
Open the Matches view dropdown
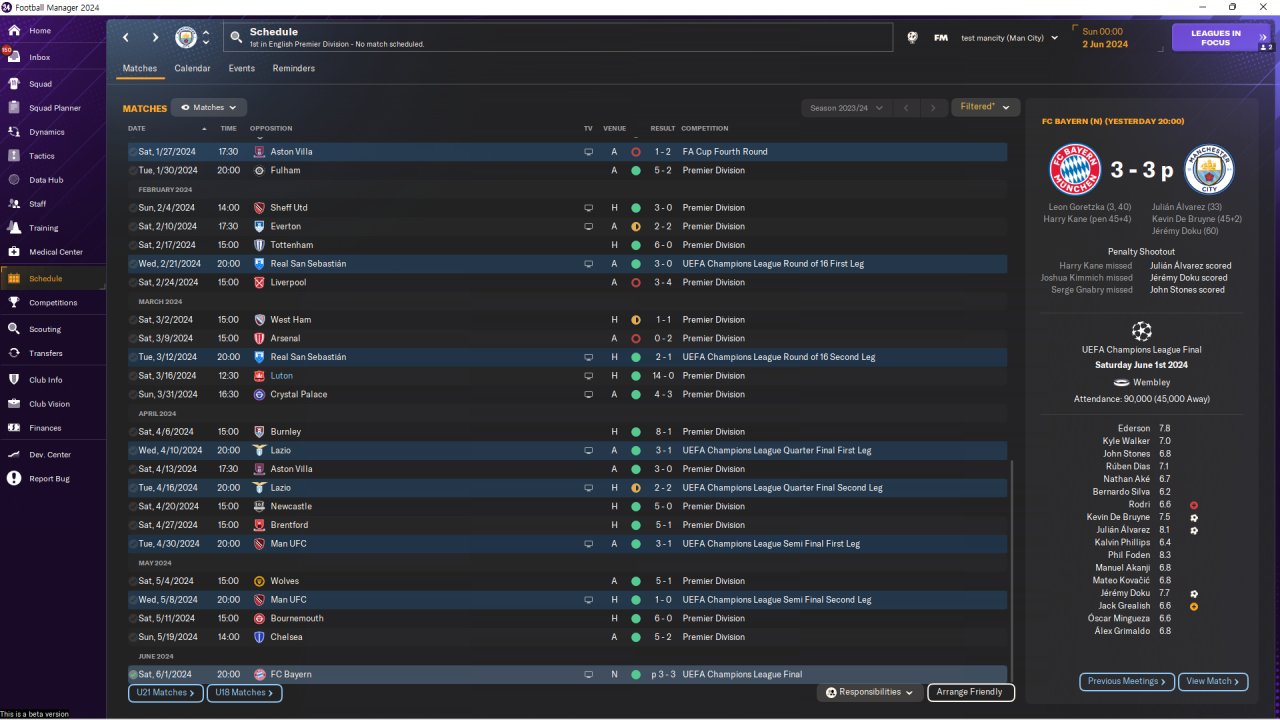pos(209,107)
